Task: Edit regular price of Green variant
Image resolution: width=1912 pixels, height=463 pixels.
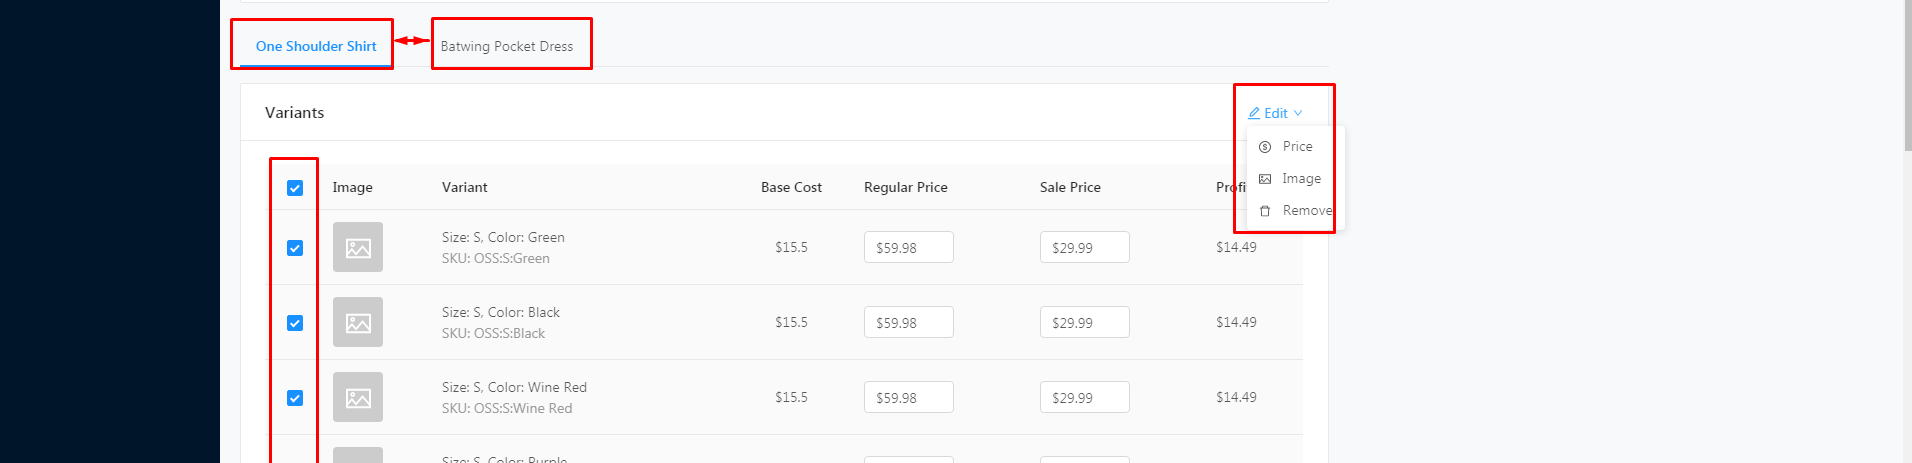Action: coord(908,247)
